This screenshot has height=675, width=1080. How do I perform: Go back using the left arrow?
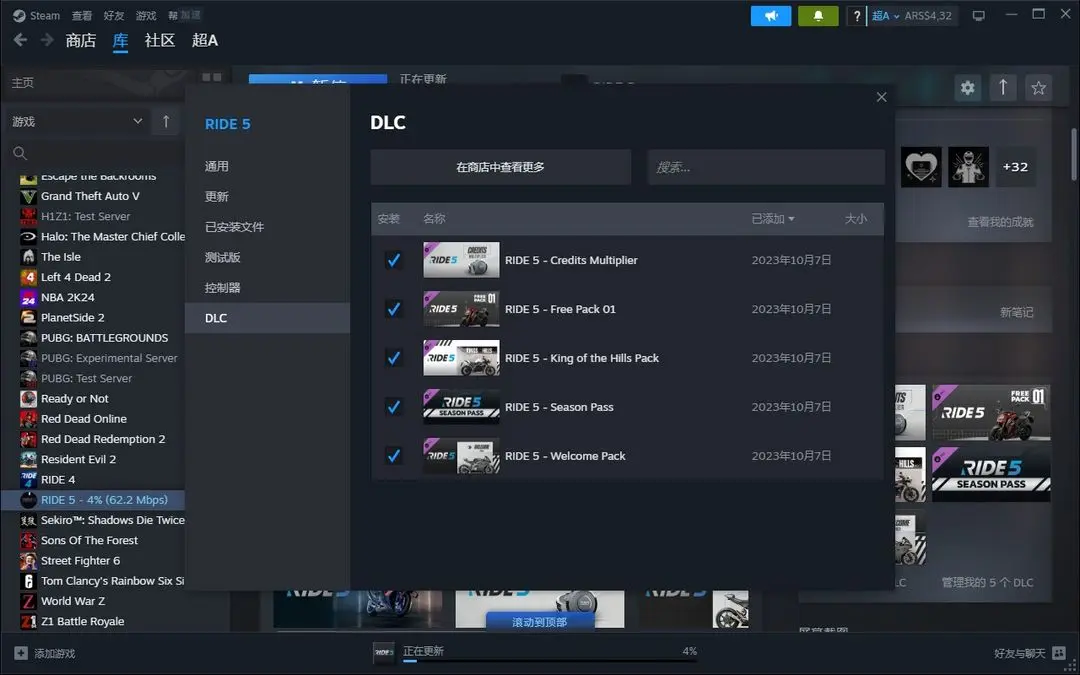(x=21, y=40)
